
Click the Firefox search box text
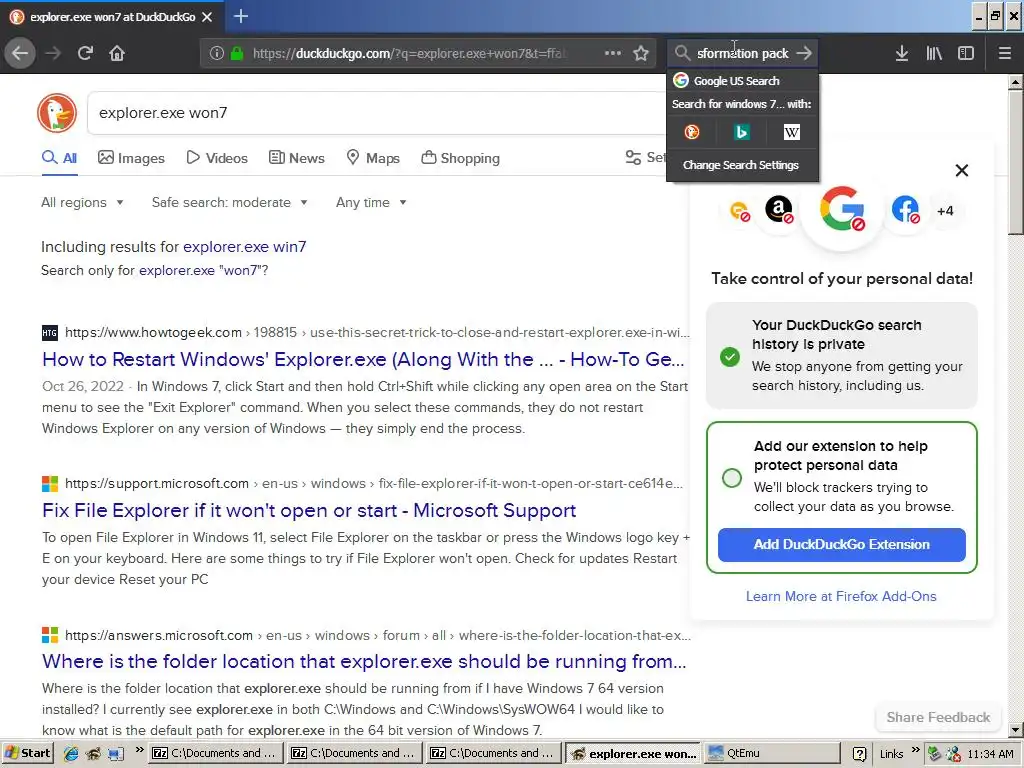743,53
